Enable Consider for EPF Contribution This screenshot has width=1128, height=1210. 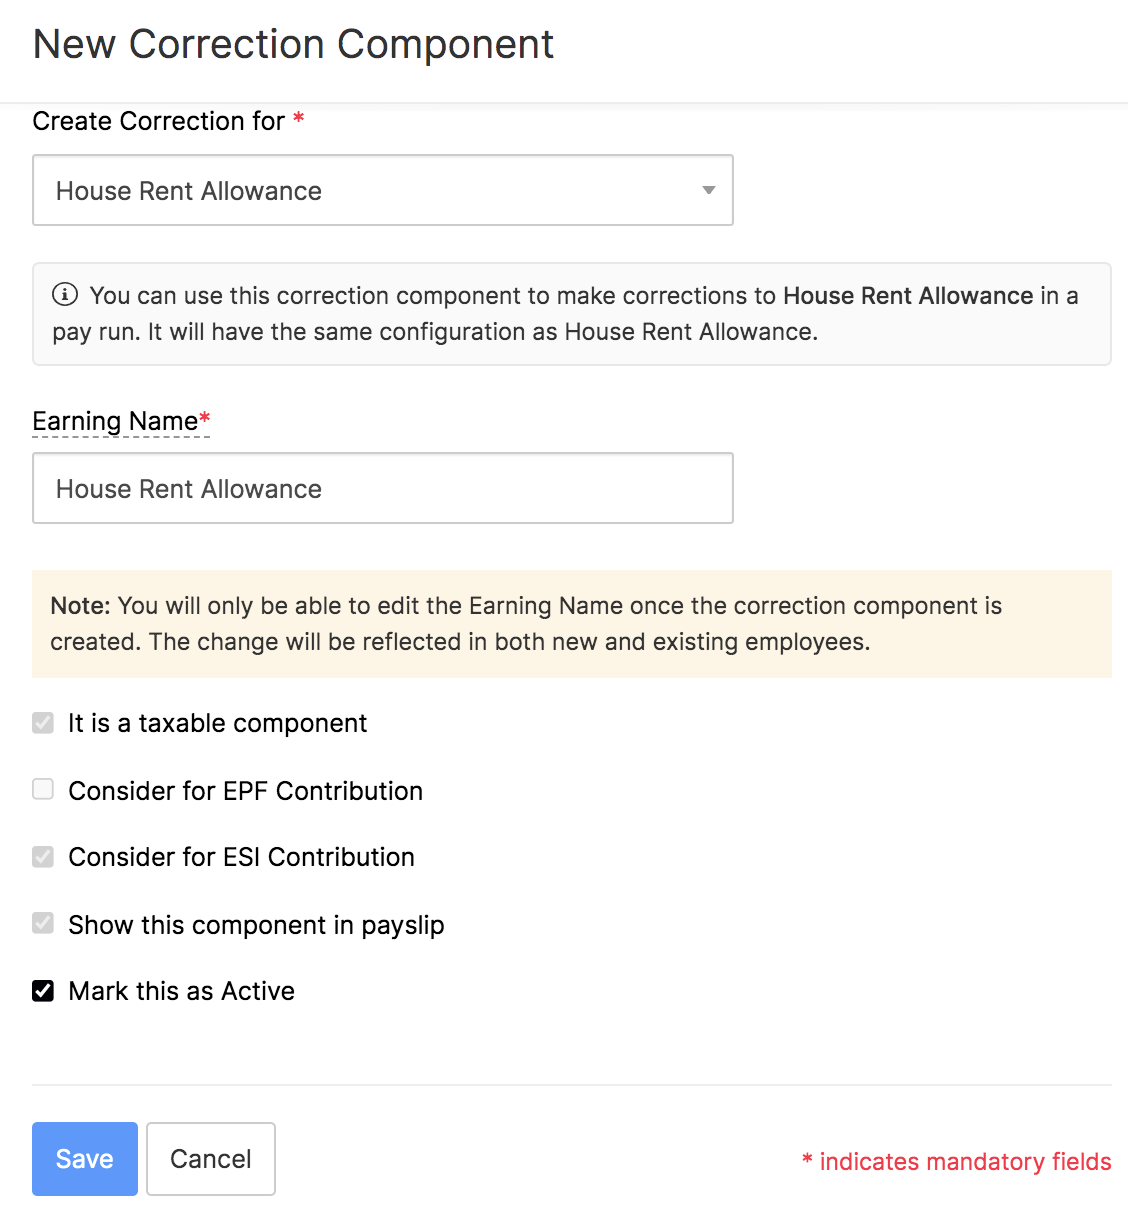pyautogui.click(x=42, y=789)
